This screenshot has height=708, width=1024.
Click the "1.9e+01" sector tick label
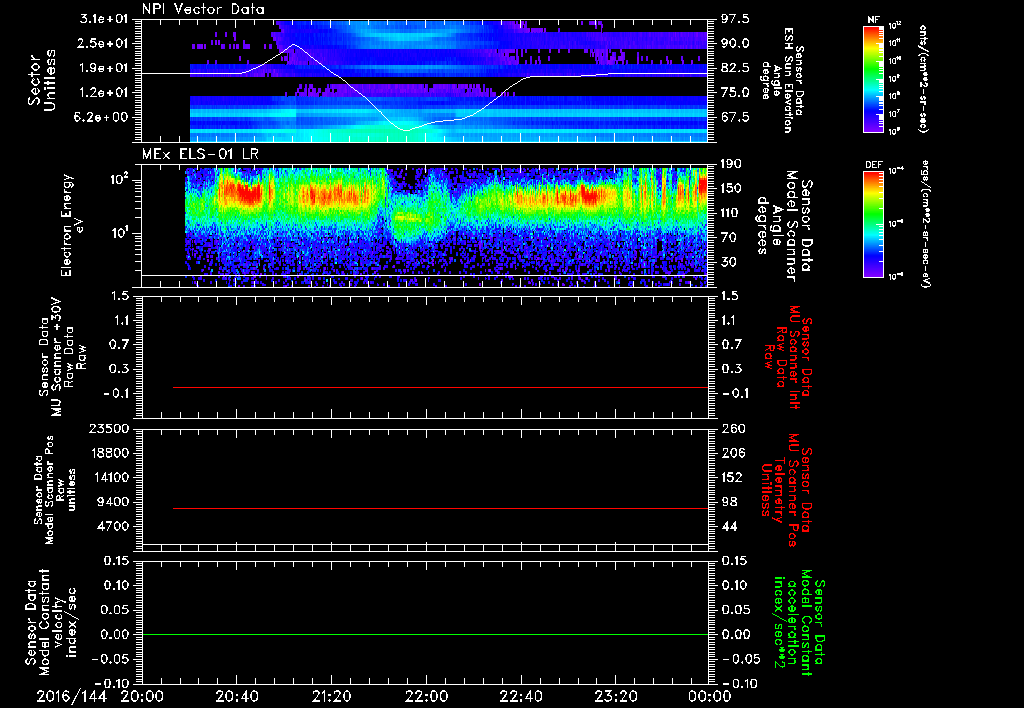click(x=104, y=68)
